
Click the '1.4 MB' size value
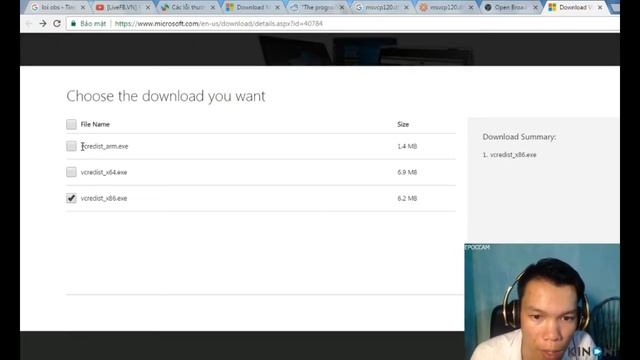pyautogui.click(x=407, y=146)
